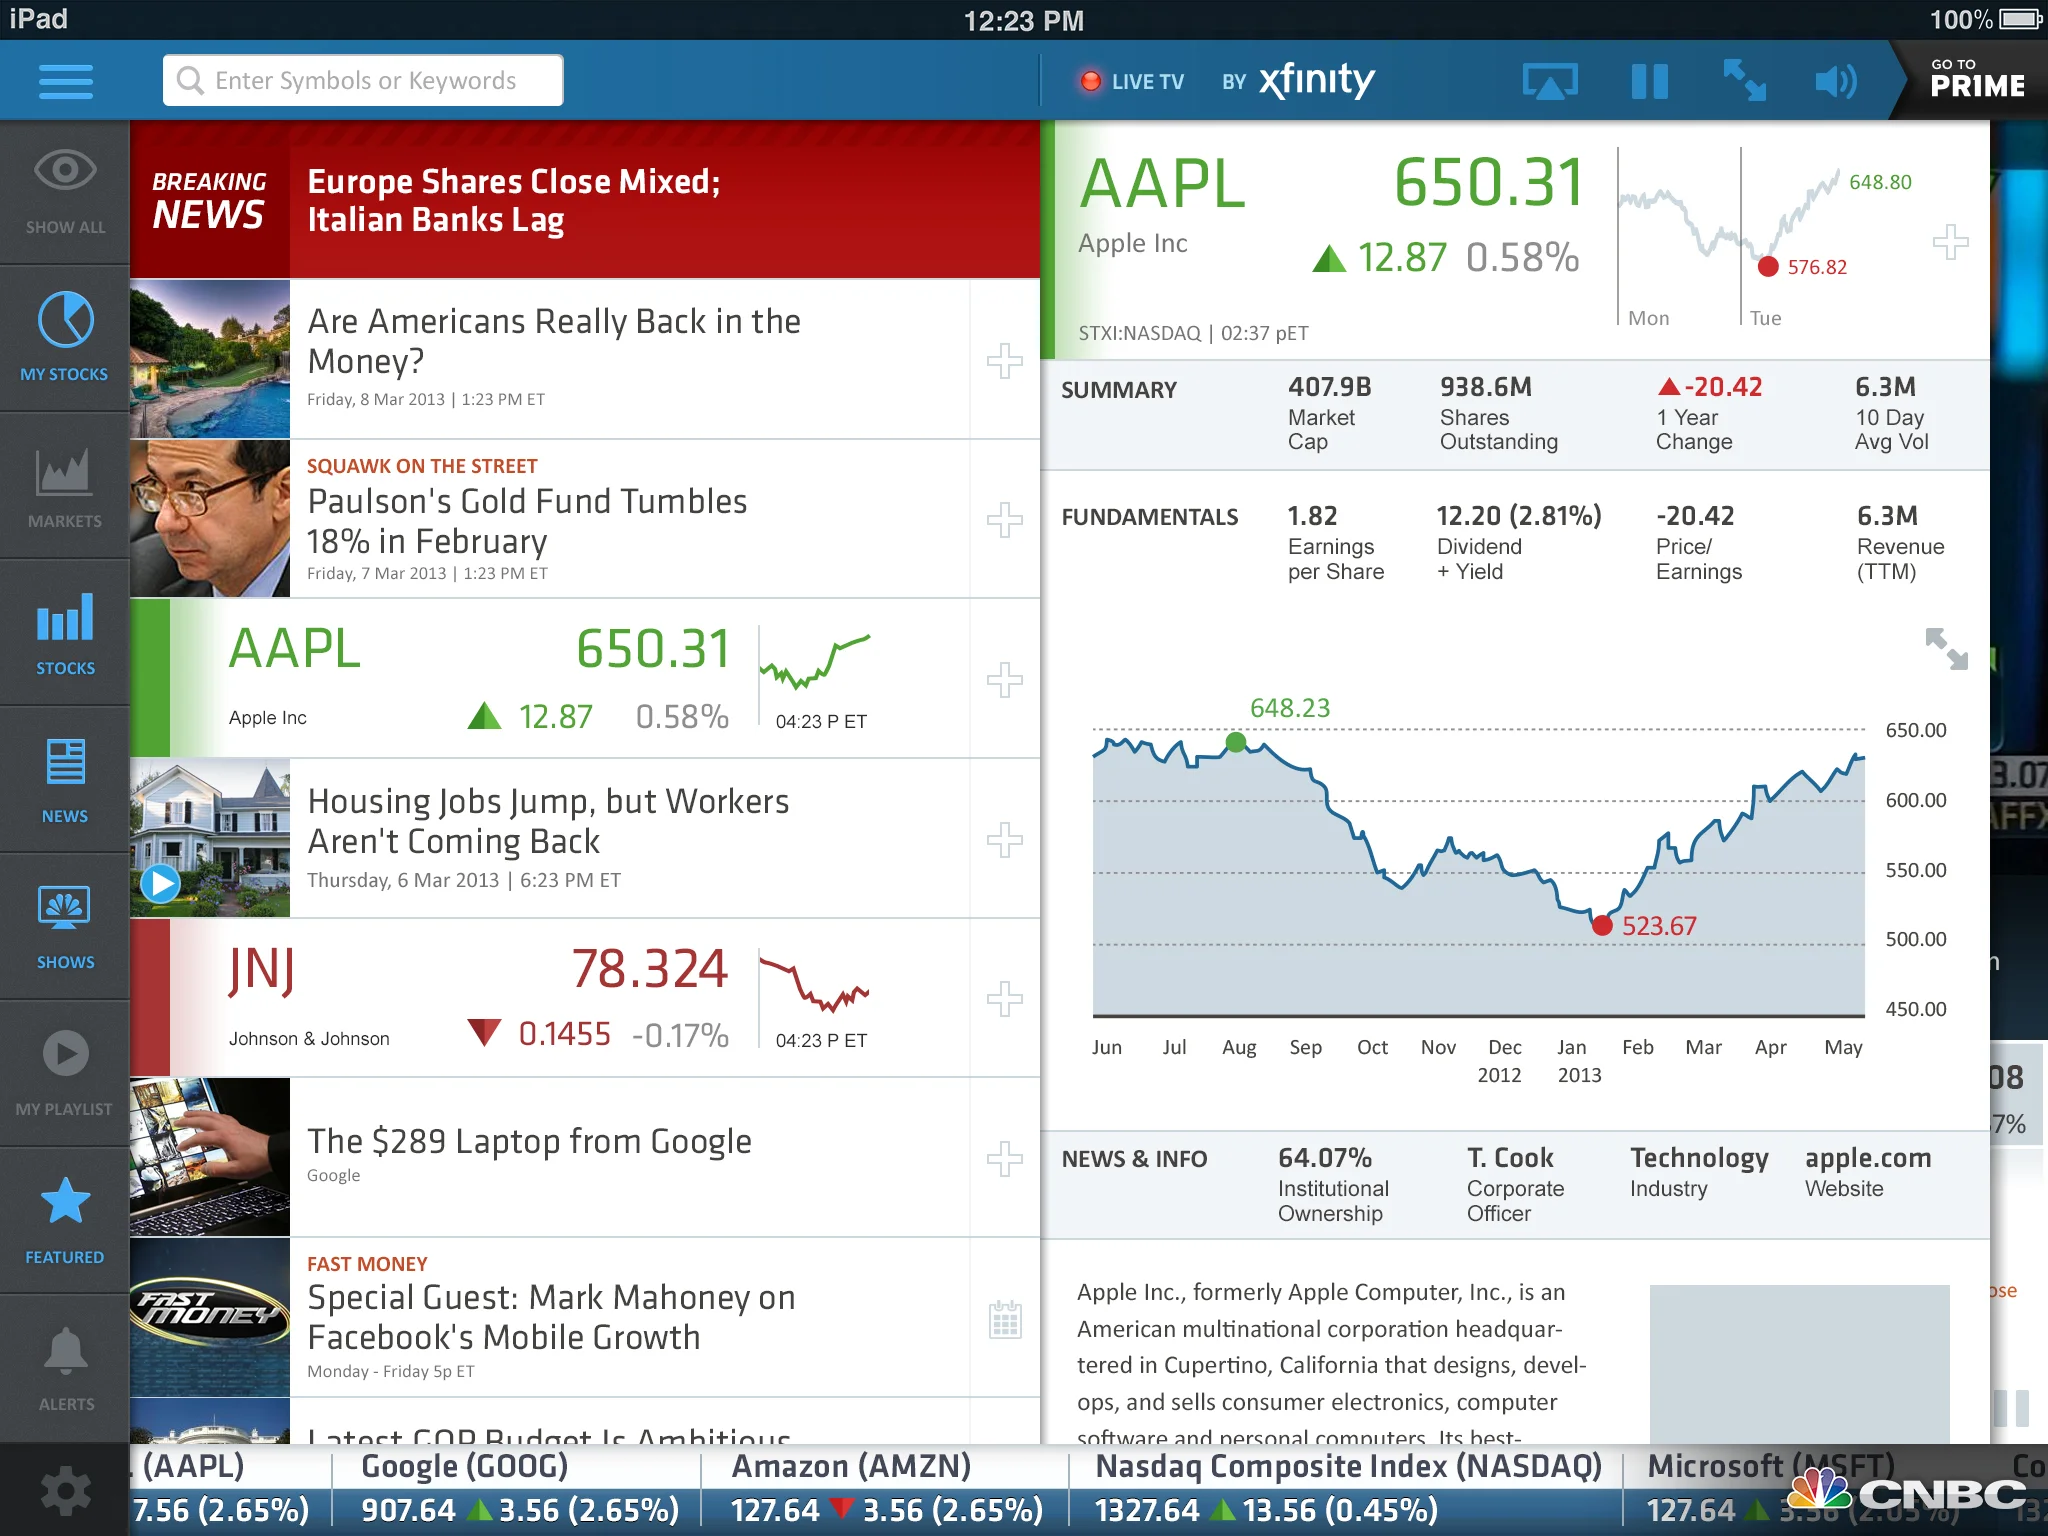Pause the live TV stream
The image size is (2048, 1536).
click(x=1649, y=81)
